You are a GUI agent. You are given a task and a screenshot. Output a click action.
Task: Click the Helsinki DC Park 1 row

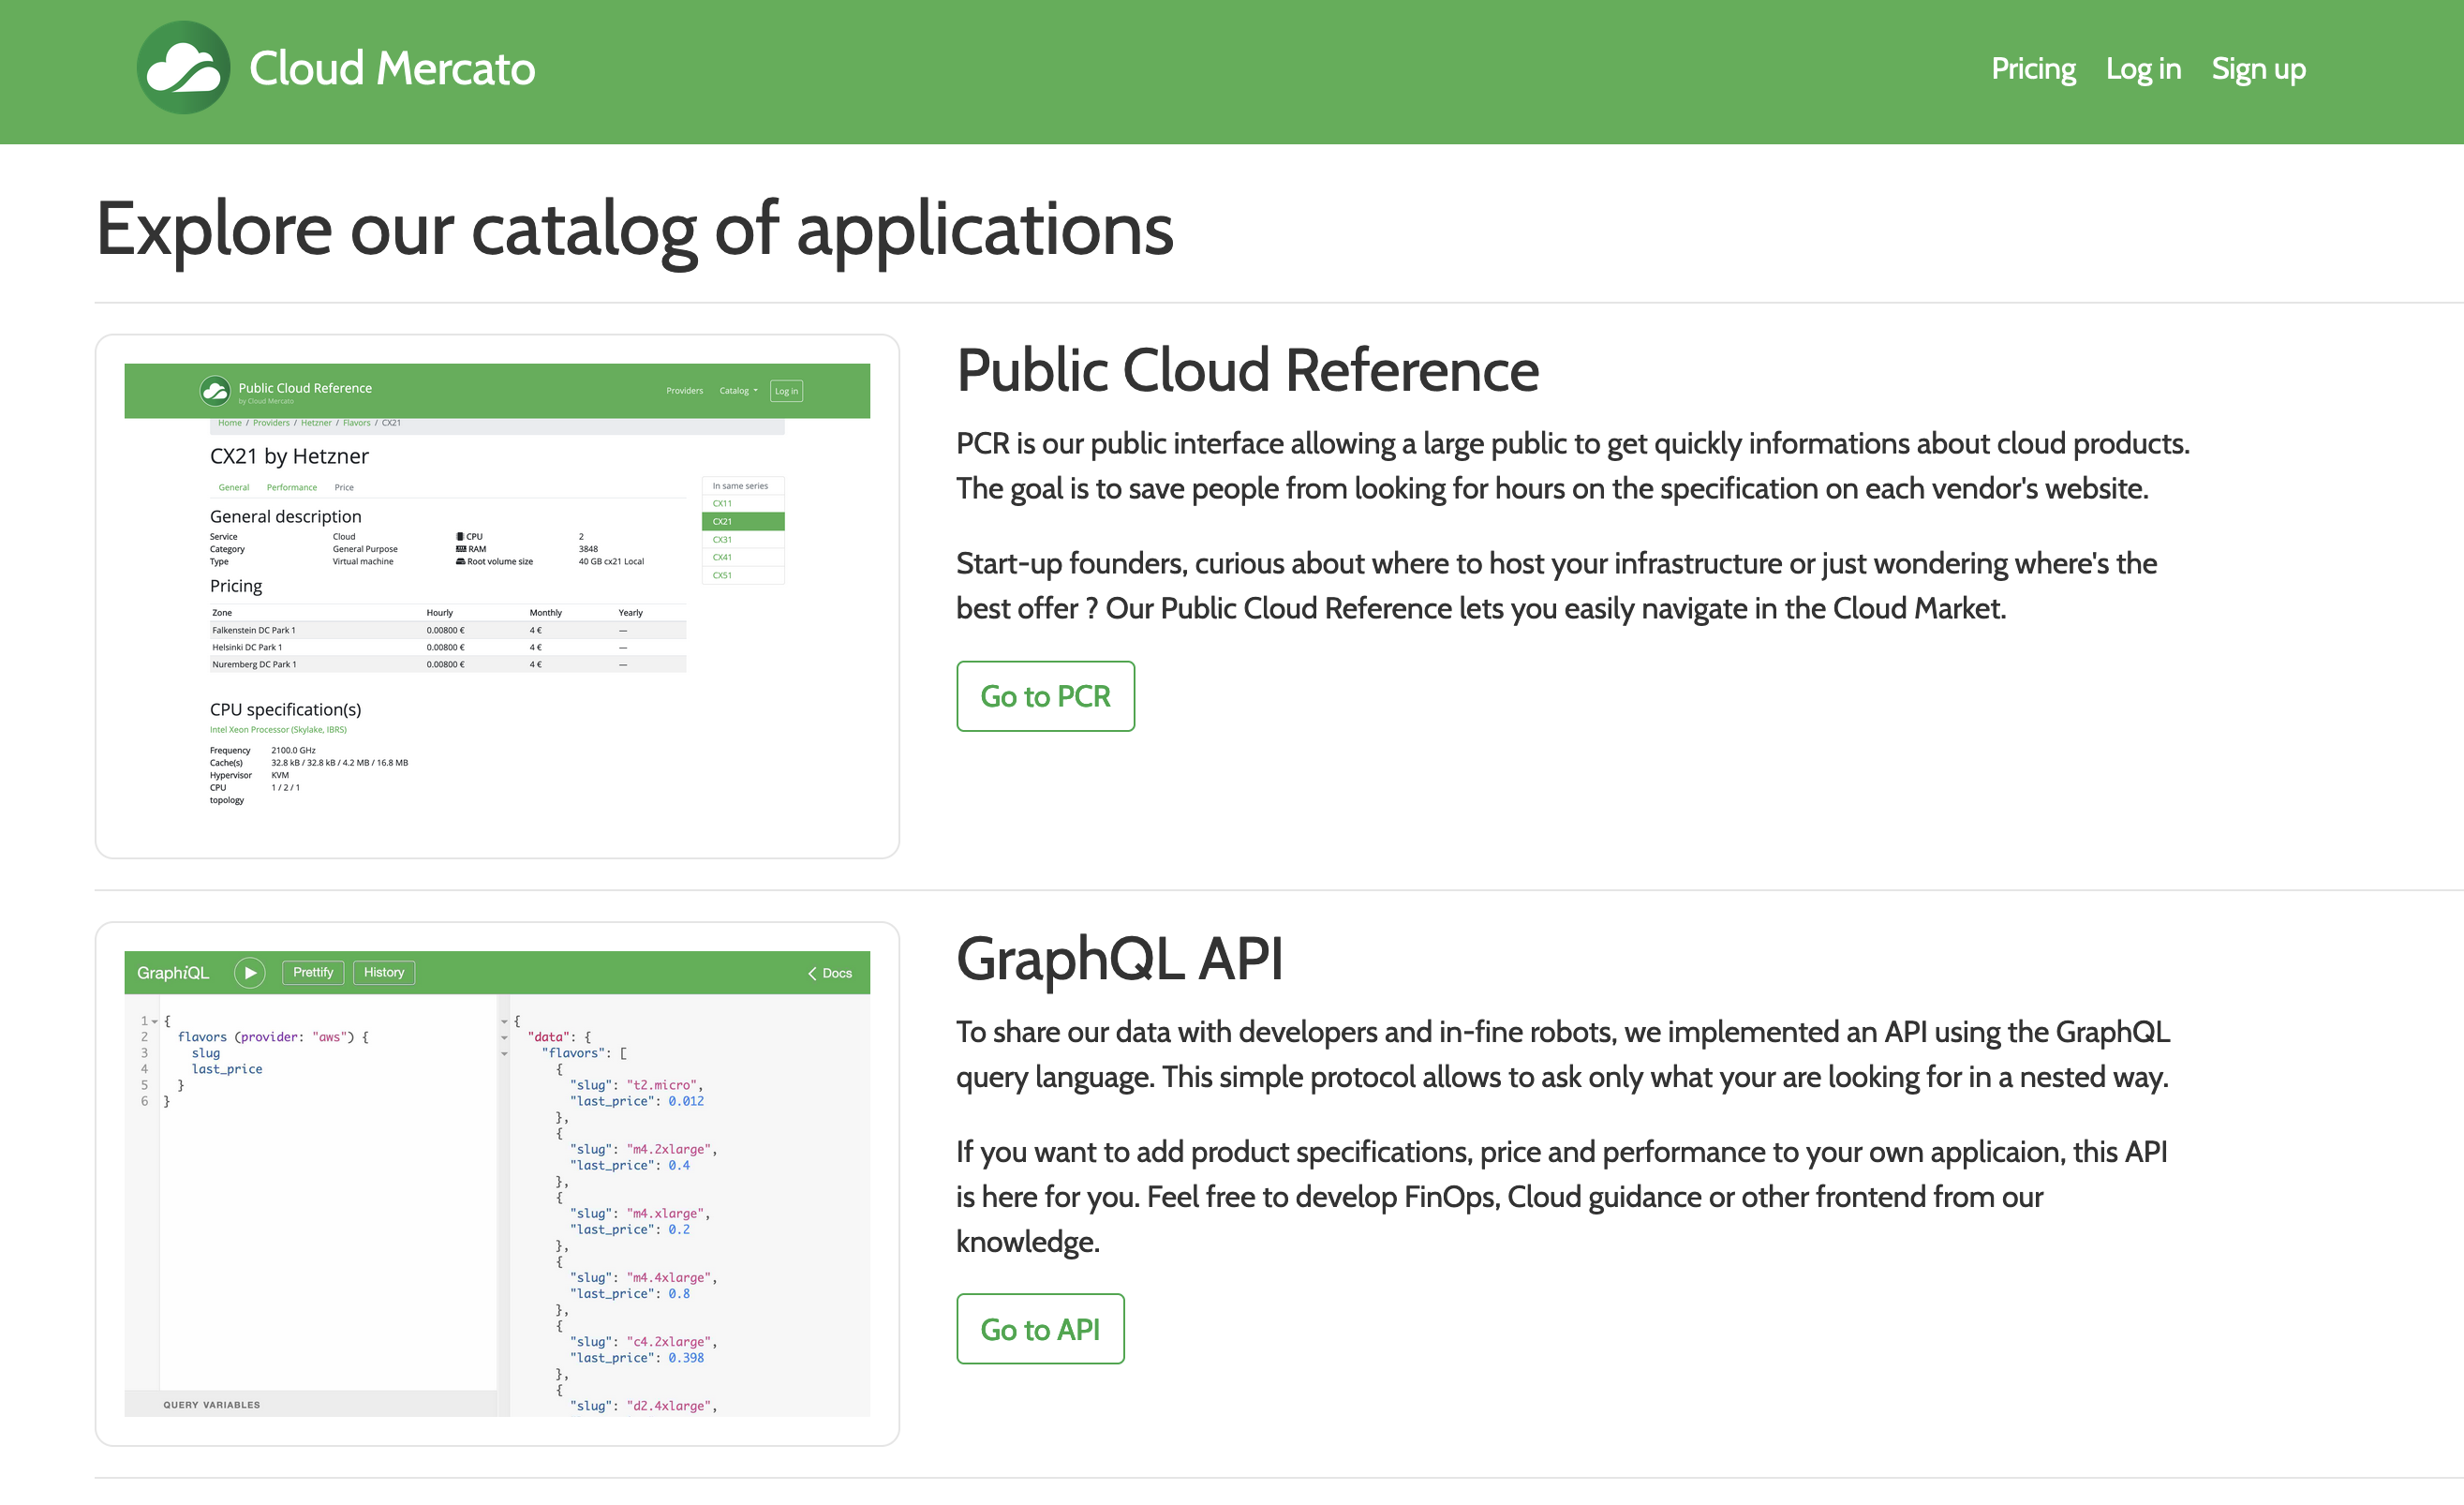[x=448, y=647]
